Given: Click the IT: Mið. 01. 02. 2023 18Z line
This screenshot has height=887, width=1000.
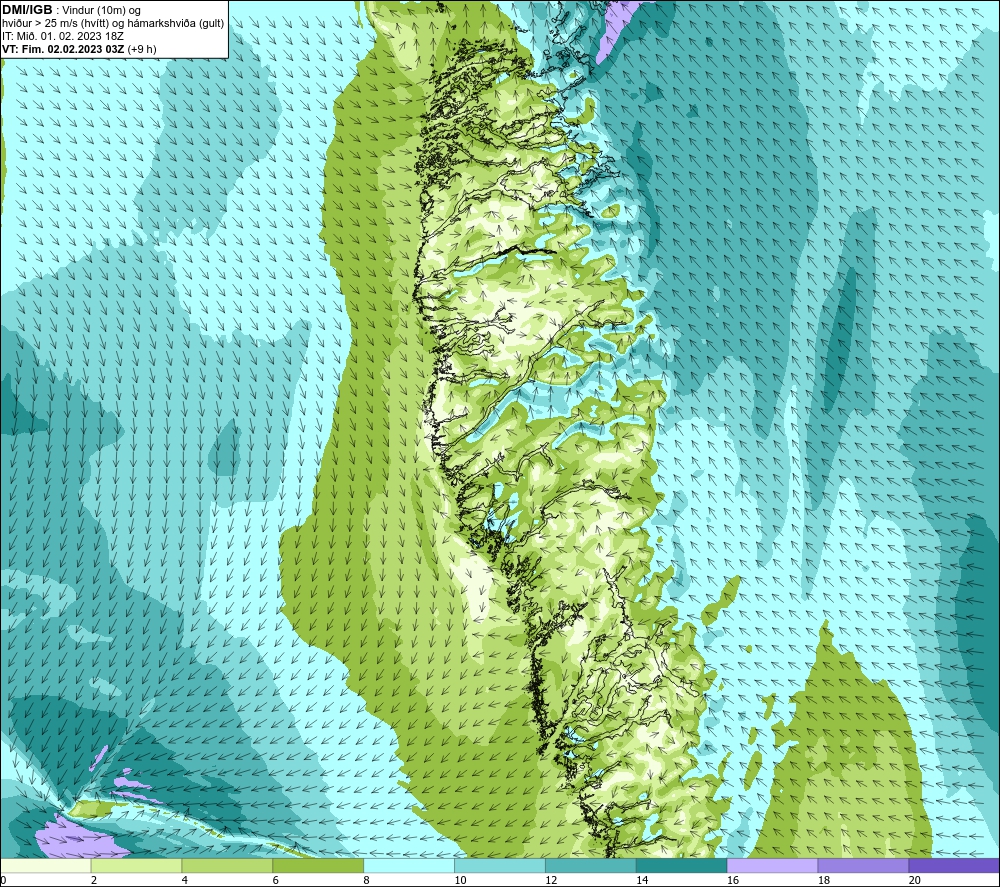Looking at the screenshot, I should pyautogui.click(x=62, y=36).
